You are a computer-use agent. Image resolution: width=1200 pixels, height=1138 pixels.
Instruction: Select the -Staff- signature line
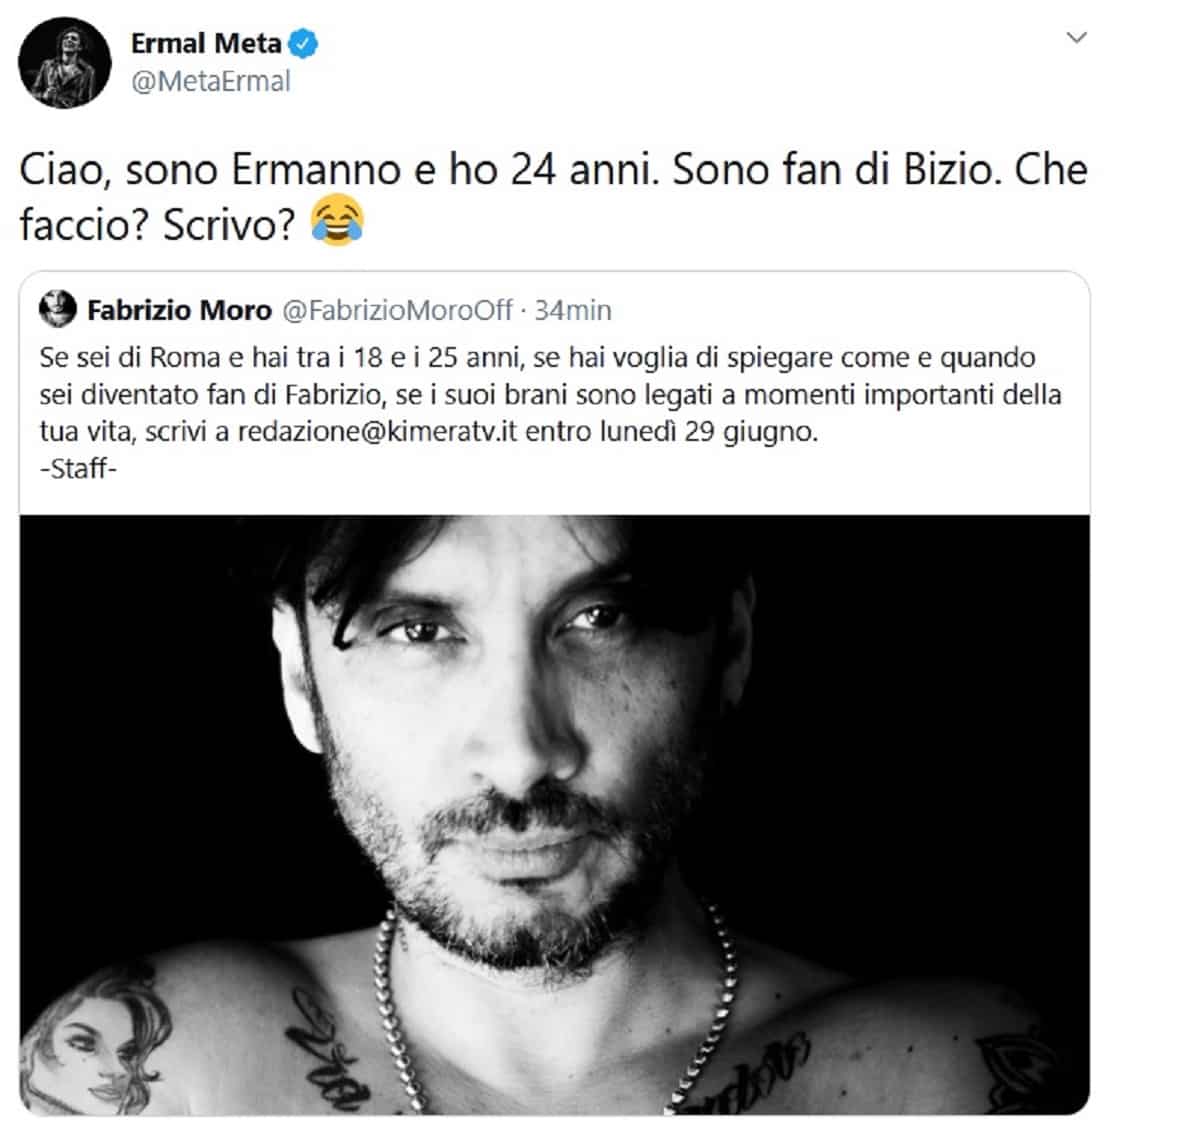[x=78, y=470]
